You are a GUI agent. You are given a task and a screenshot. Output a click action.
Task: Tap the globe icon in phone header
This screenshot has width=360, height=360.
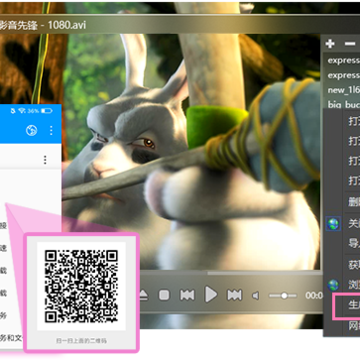tap(31, 130)
